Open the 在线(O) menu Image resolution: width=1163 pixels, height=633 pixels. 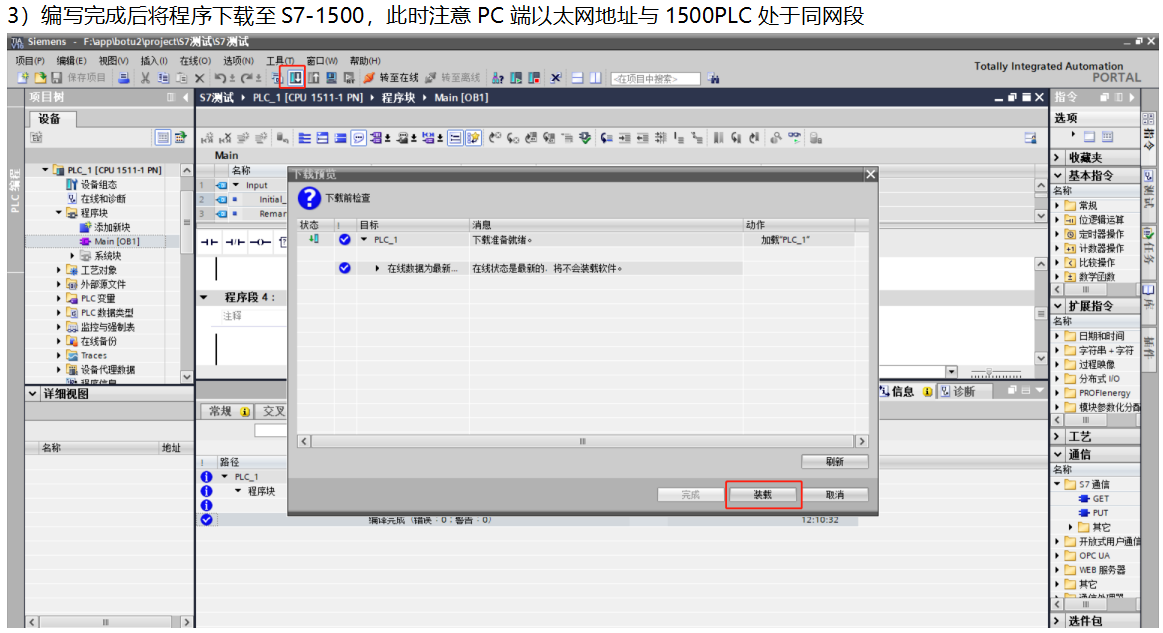pos(195,61)
